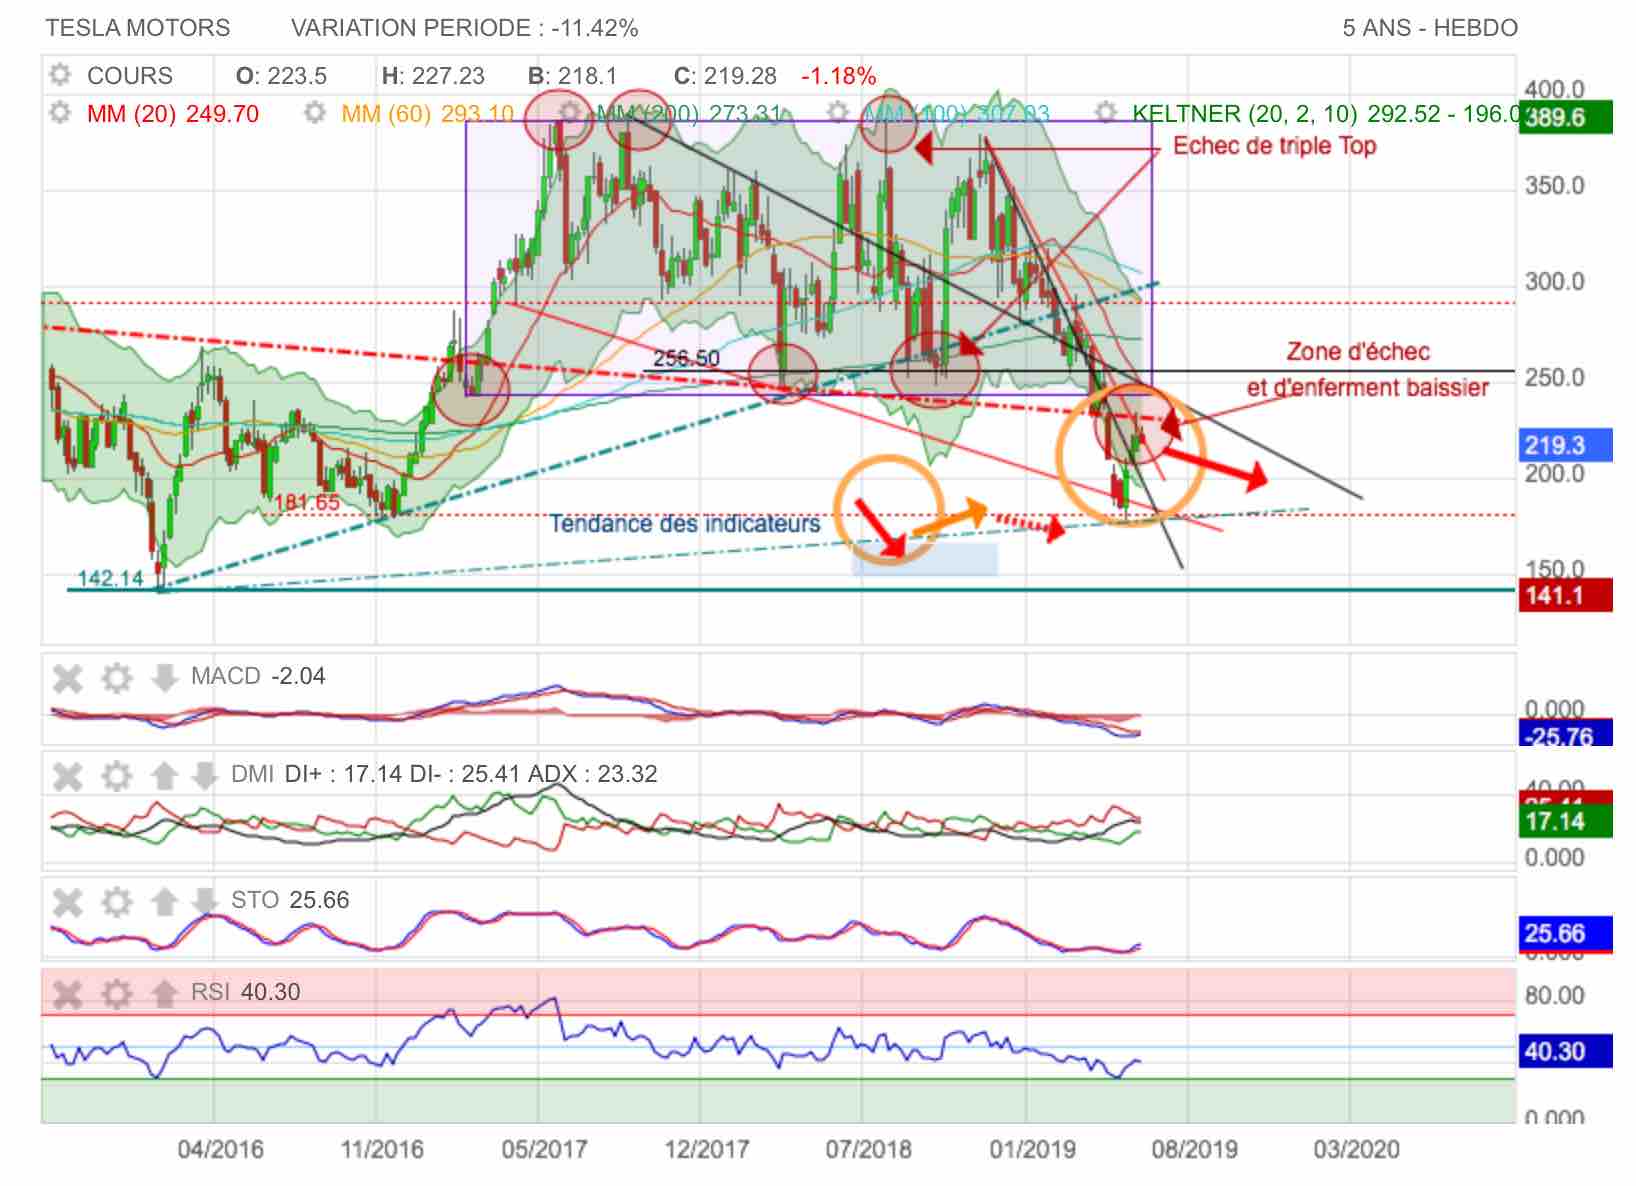1636x1186 pixels.
Task: Remove the RSI indicator with its X
Action: click(x=67, y=994)
